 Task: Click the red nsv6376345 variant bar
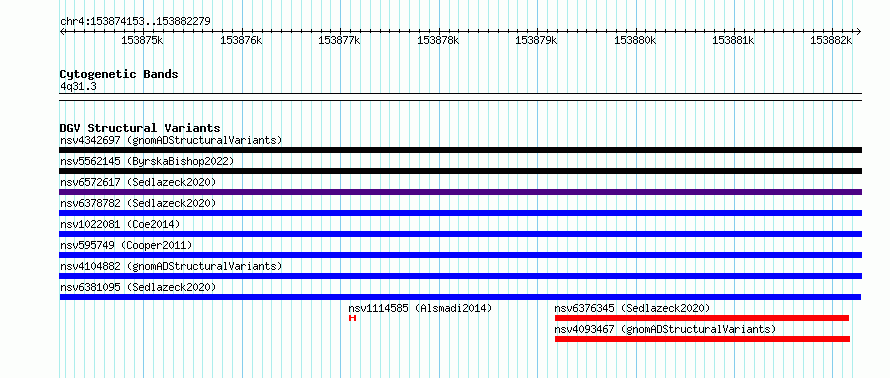click(x=702, y=318)
